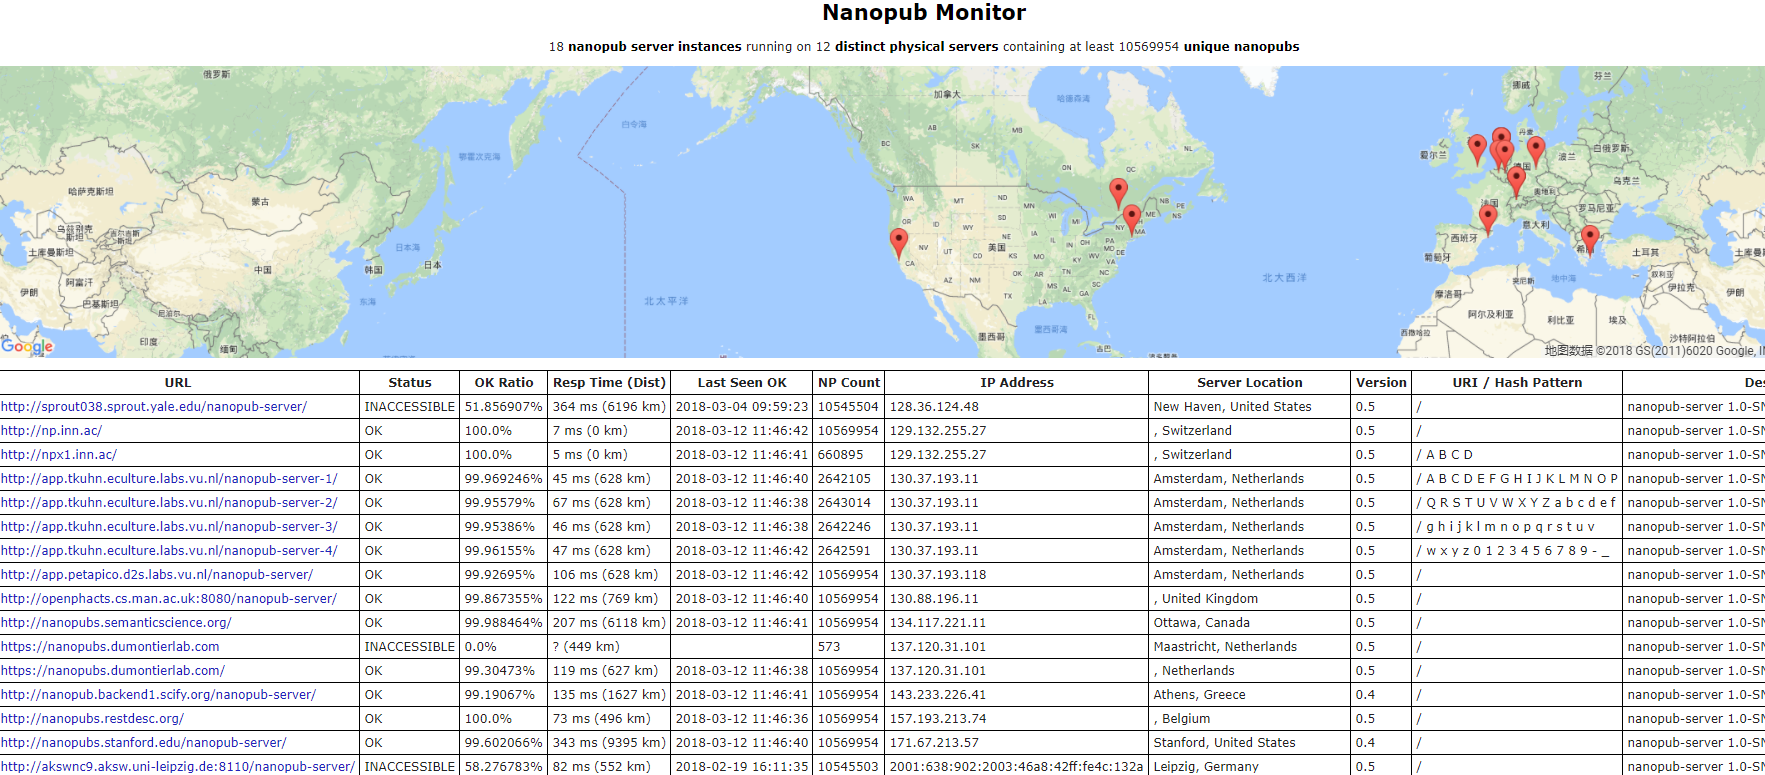Viewport: 1765px width, 775px height.
Task: Click the 157.193.213.74 IP address cell
Action: 1017,719
